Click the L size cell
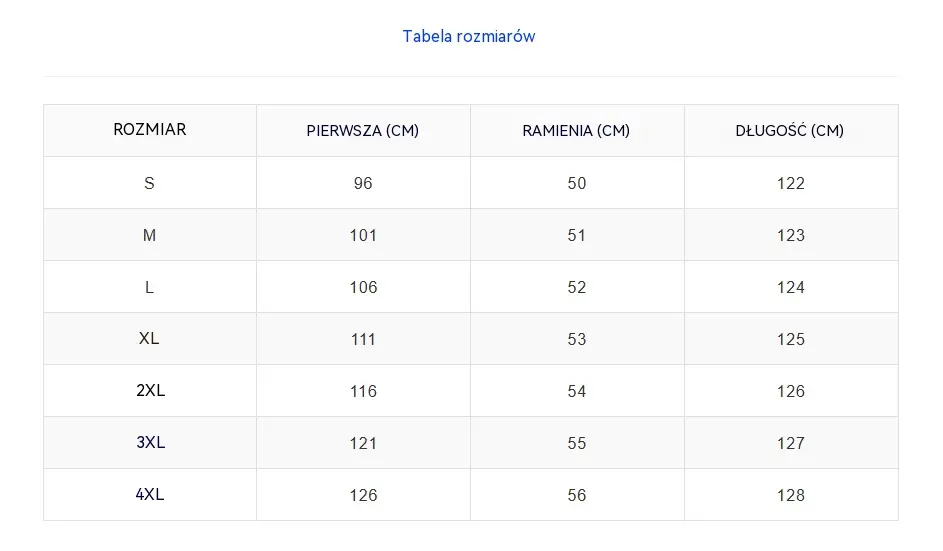The image size is (943, 551). click(x=150, y=287)
